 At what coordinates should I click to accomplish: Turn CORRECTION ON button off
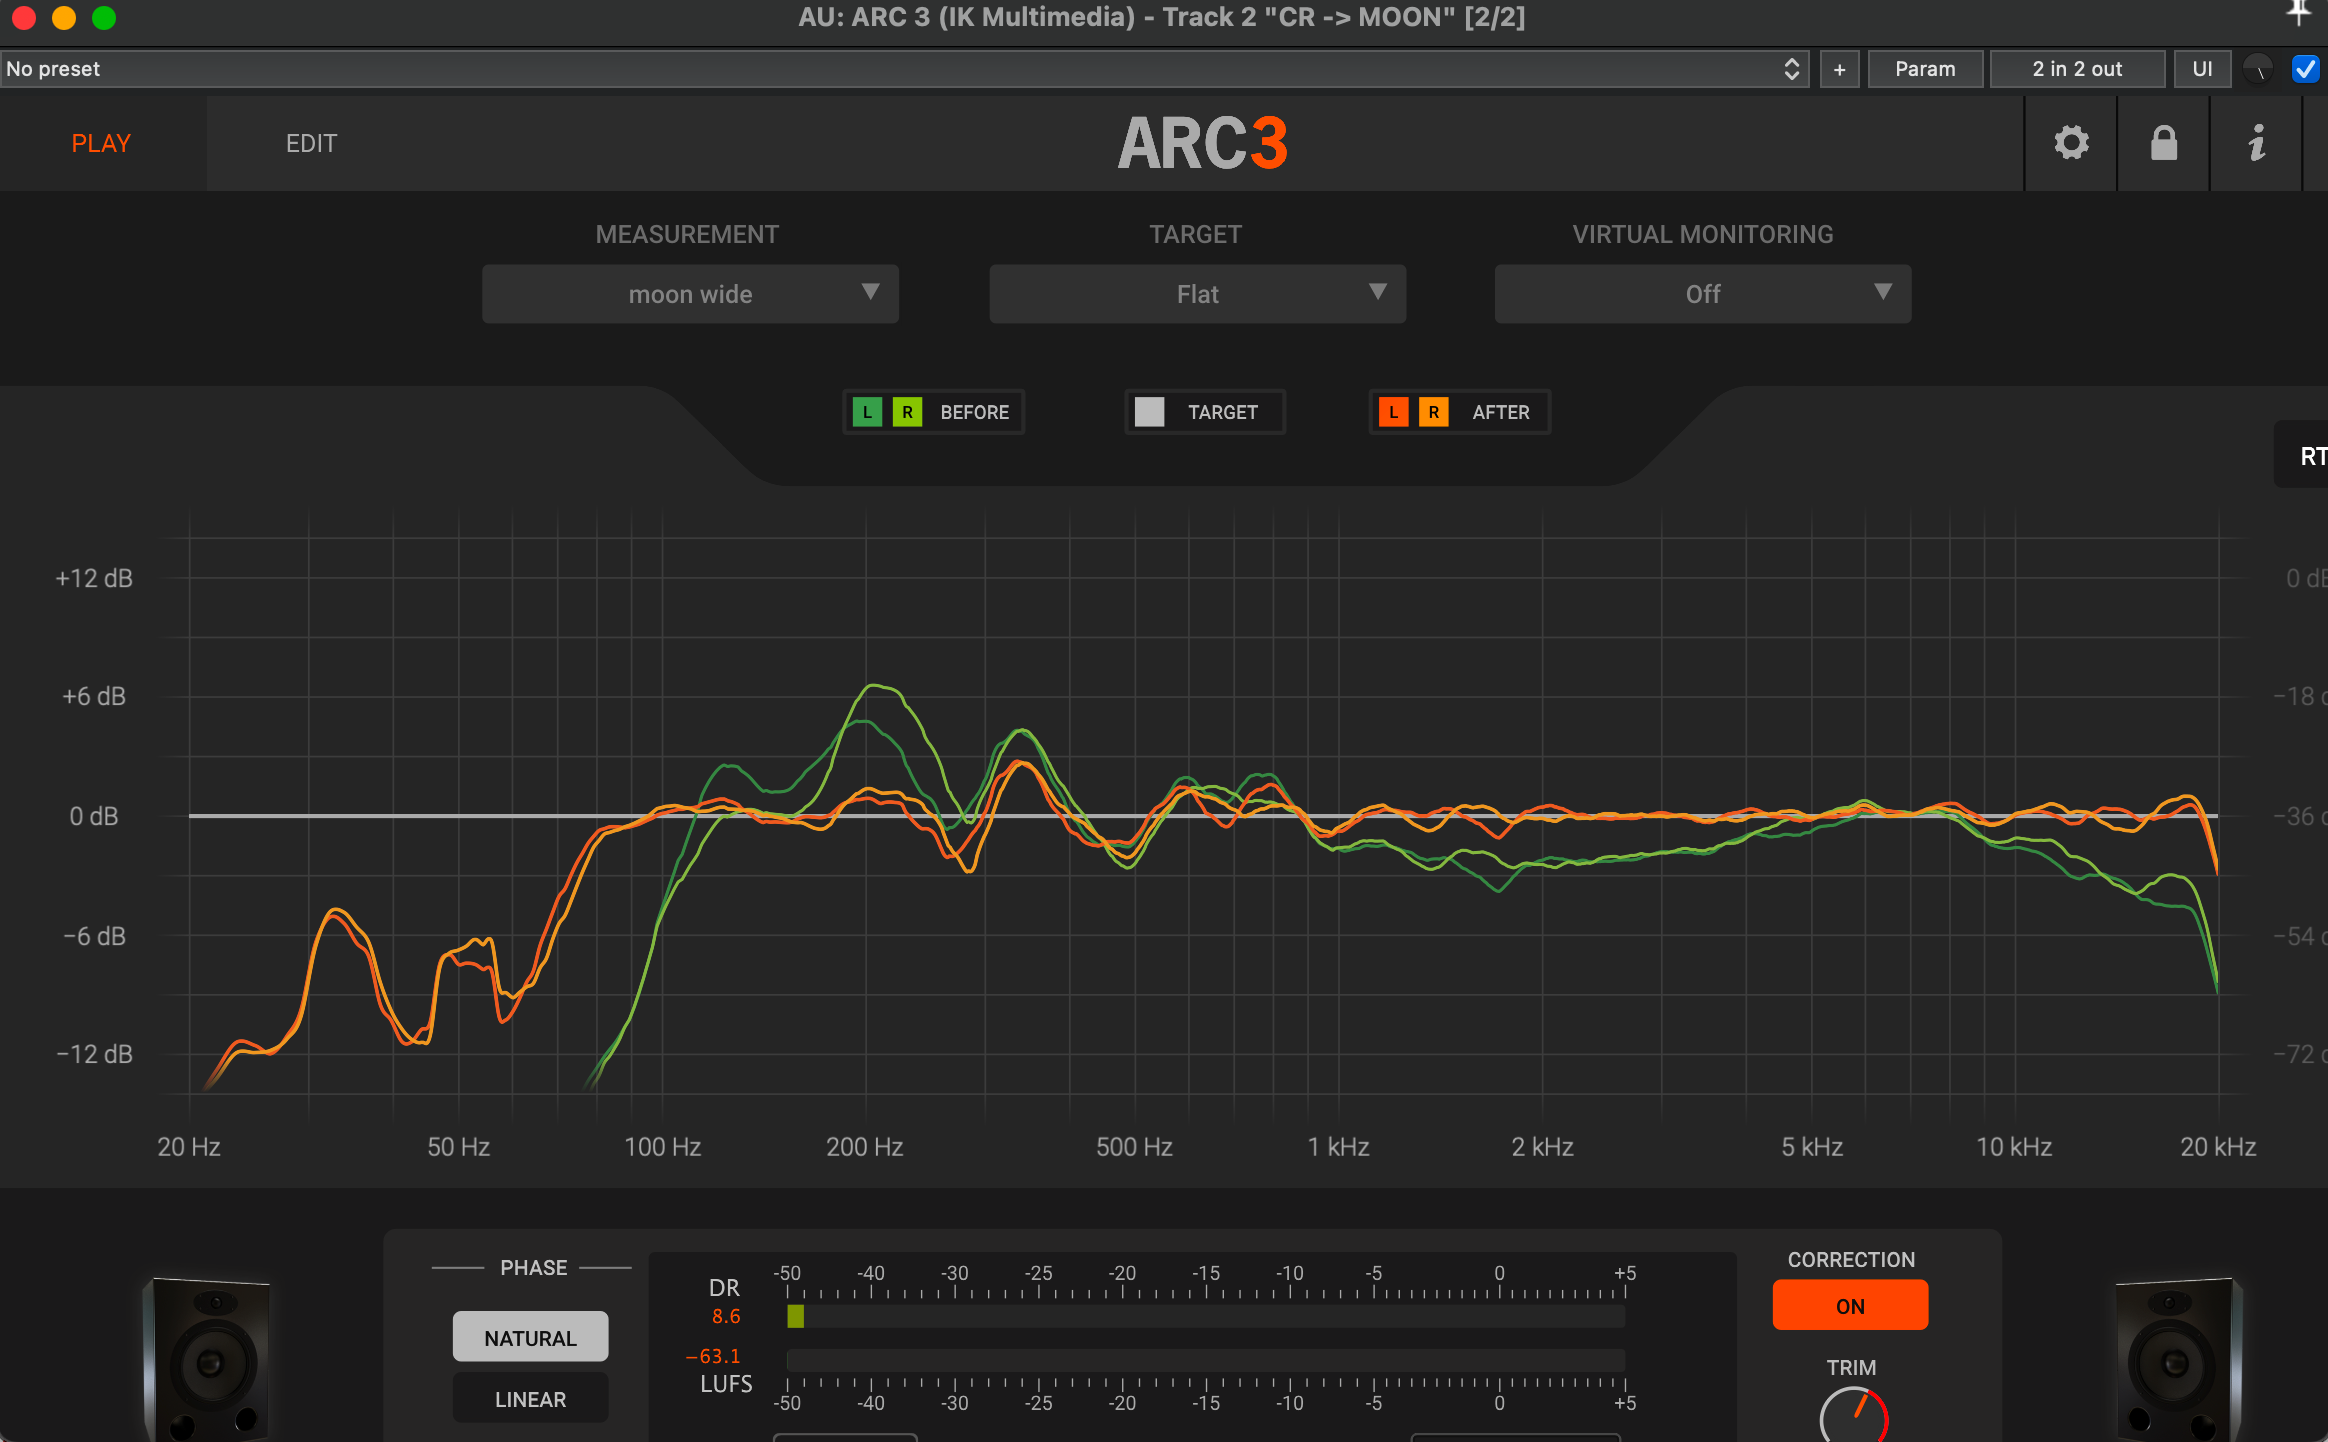1850,1305
